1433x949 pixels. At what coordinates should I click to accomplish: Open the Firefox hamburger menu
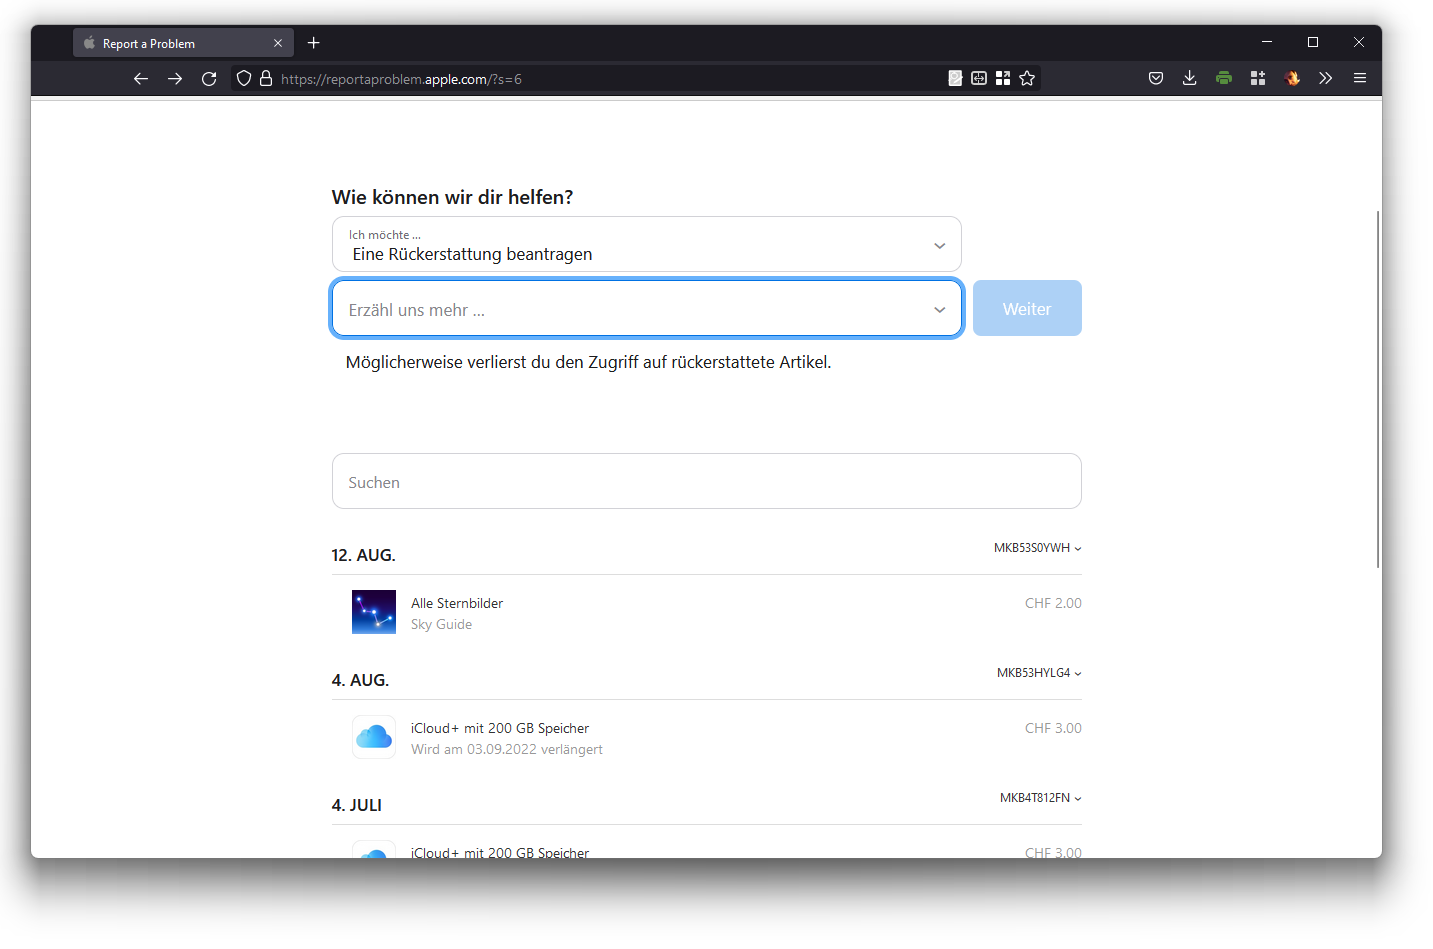tap(1359, 78)
